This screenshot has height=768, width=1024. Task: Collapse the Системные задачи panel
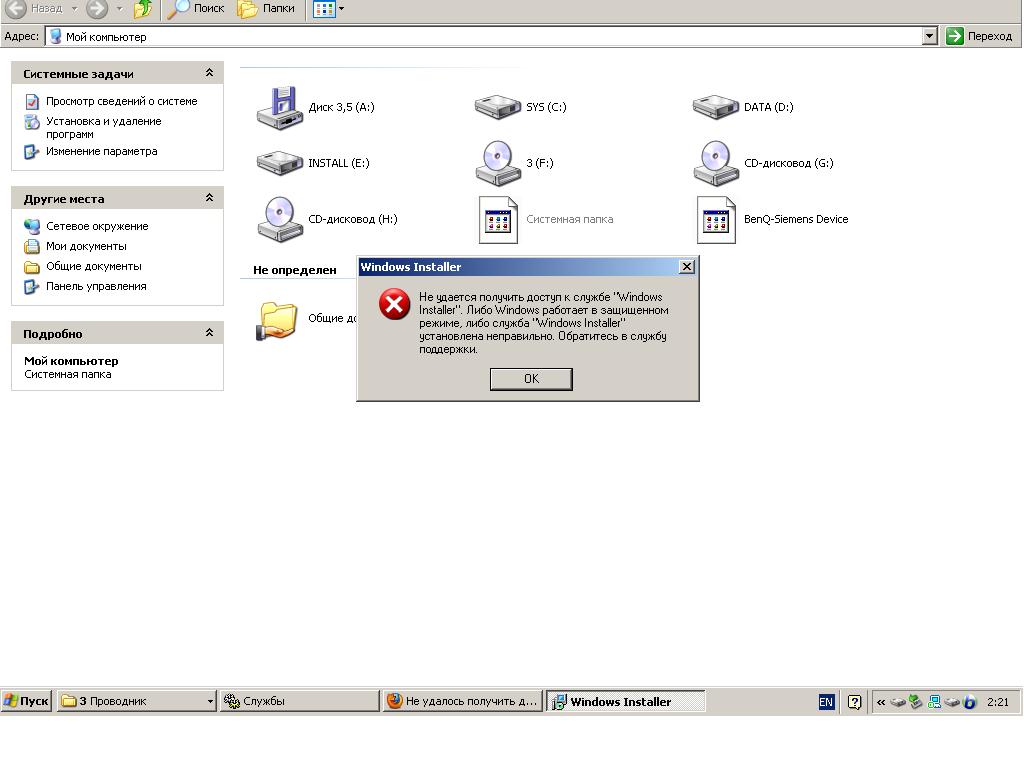[x=209, y=73]
